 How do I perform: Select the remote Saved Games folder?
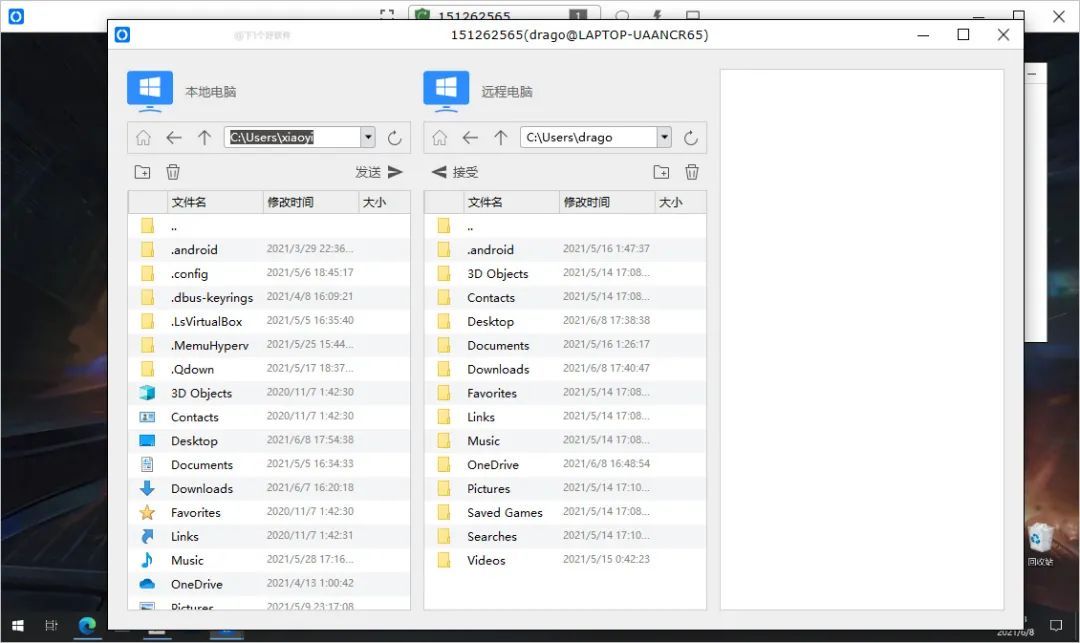tap(565, 512)
